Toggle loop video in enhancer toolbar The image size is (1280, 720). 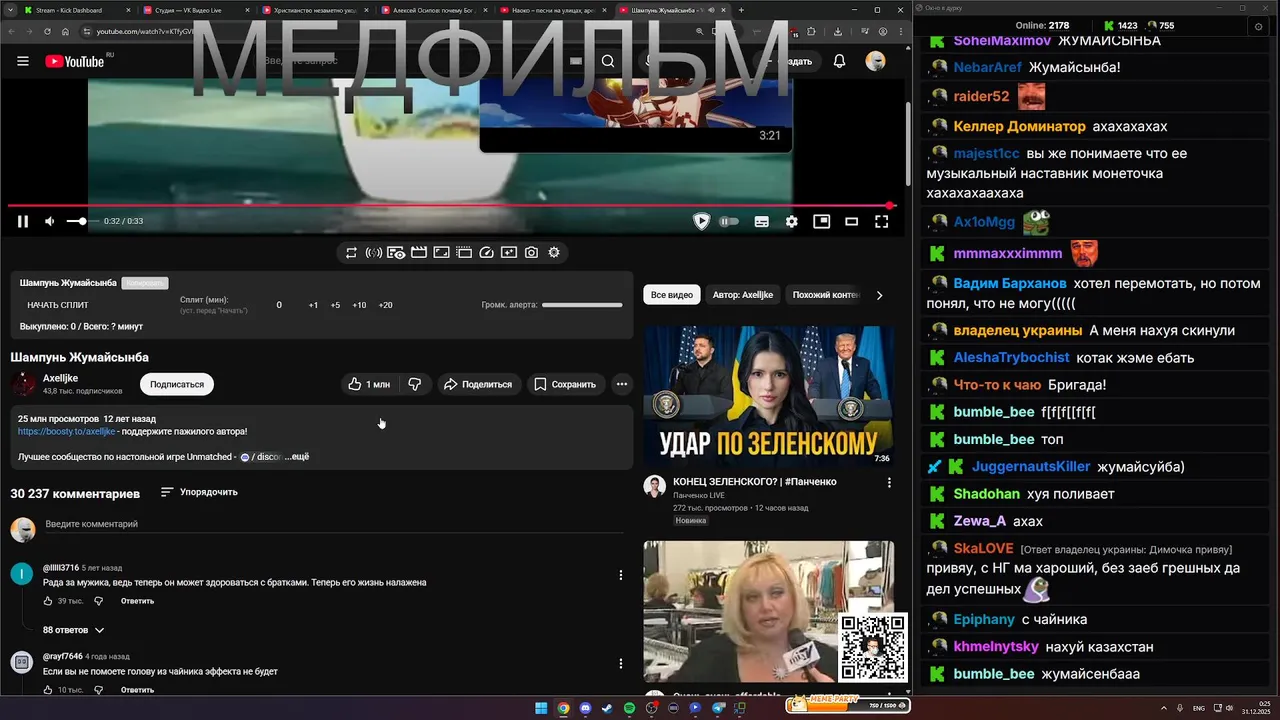351,253
